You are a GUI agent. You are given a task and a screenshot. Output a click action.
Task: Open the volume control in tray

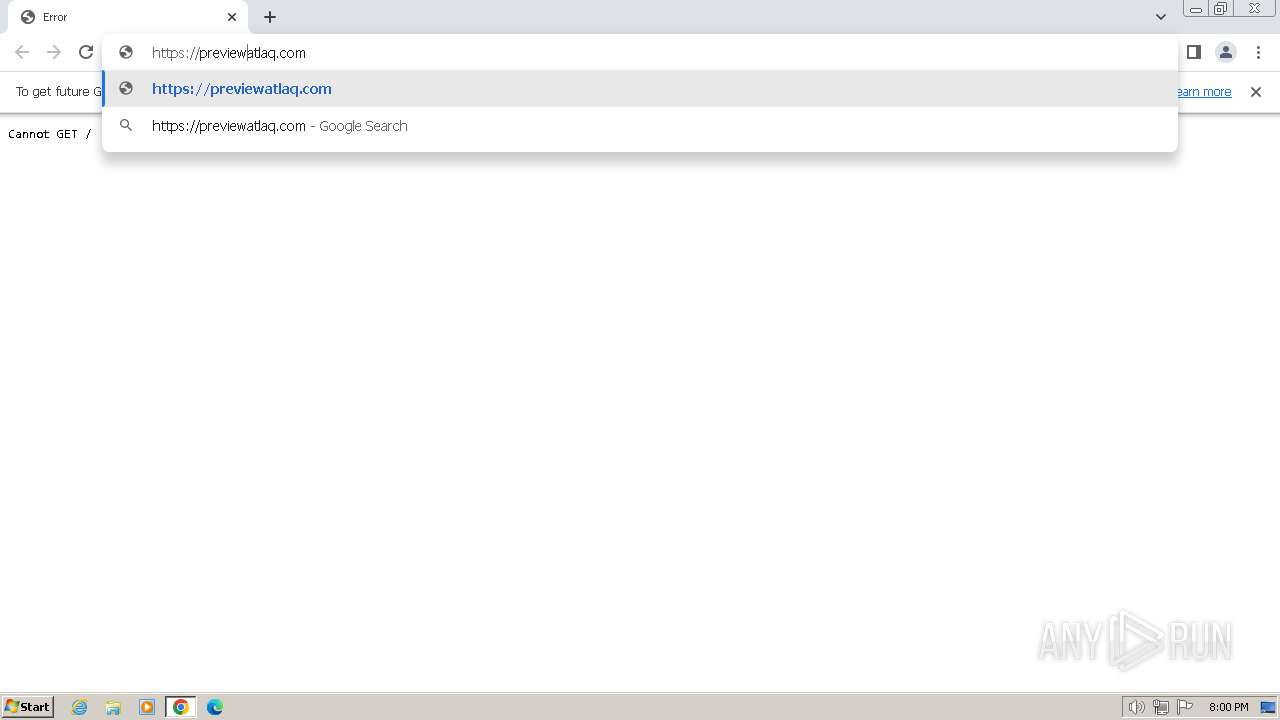pos(1137,707)
